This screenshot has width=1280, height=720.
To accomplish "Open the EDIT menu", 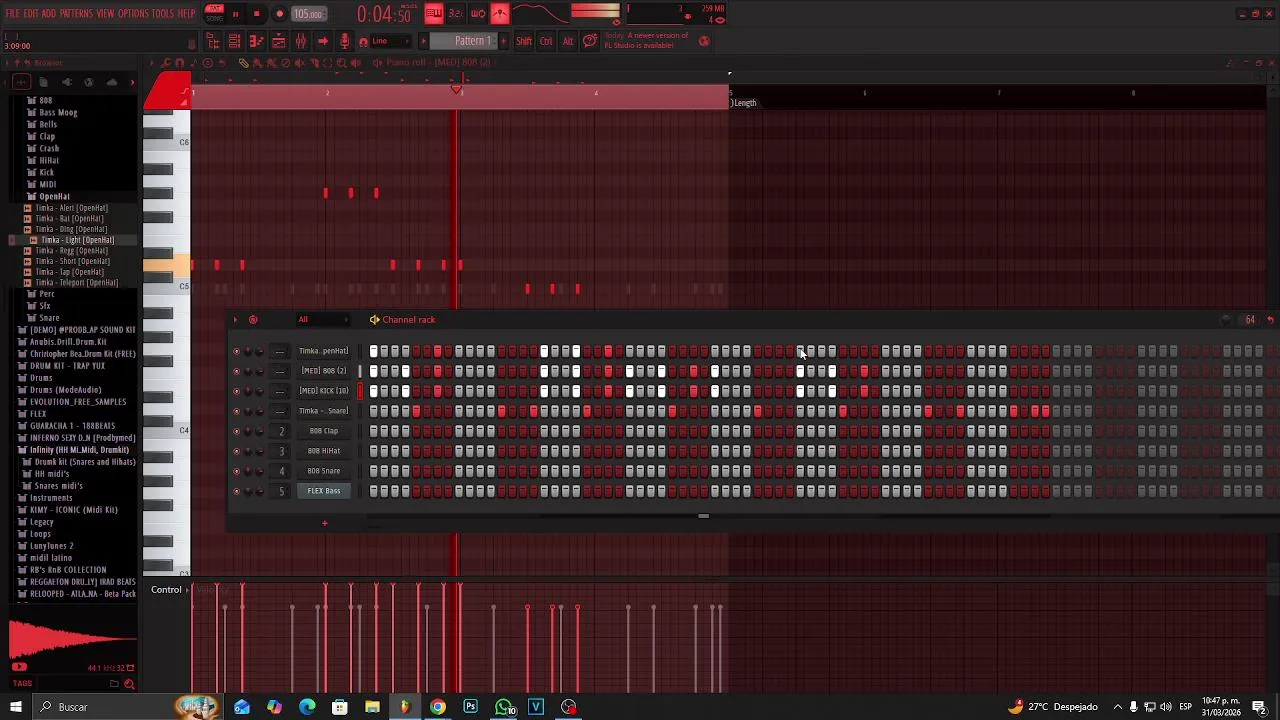I will point(31,14).
